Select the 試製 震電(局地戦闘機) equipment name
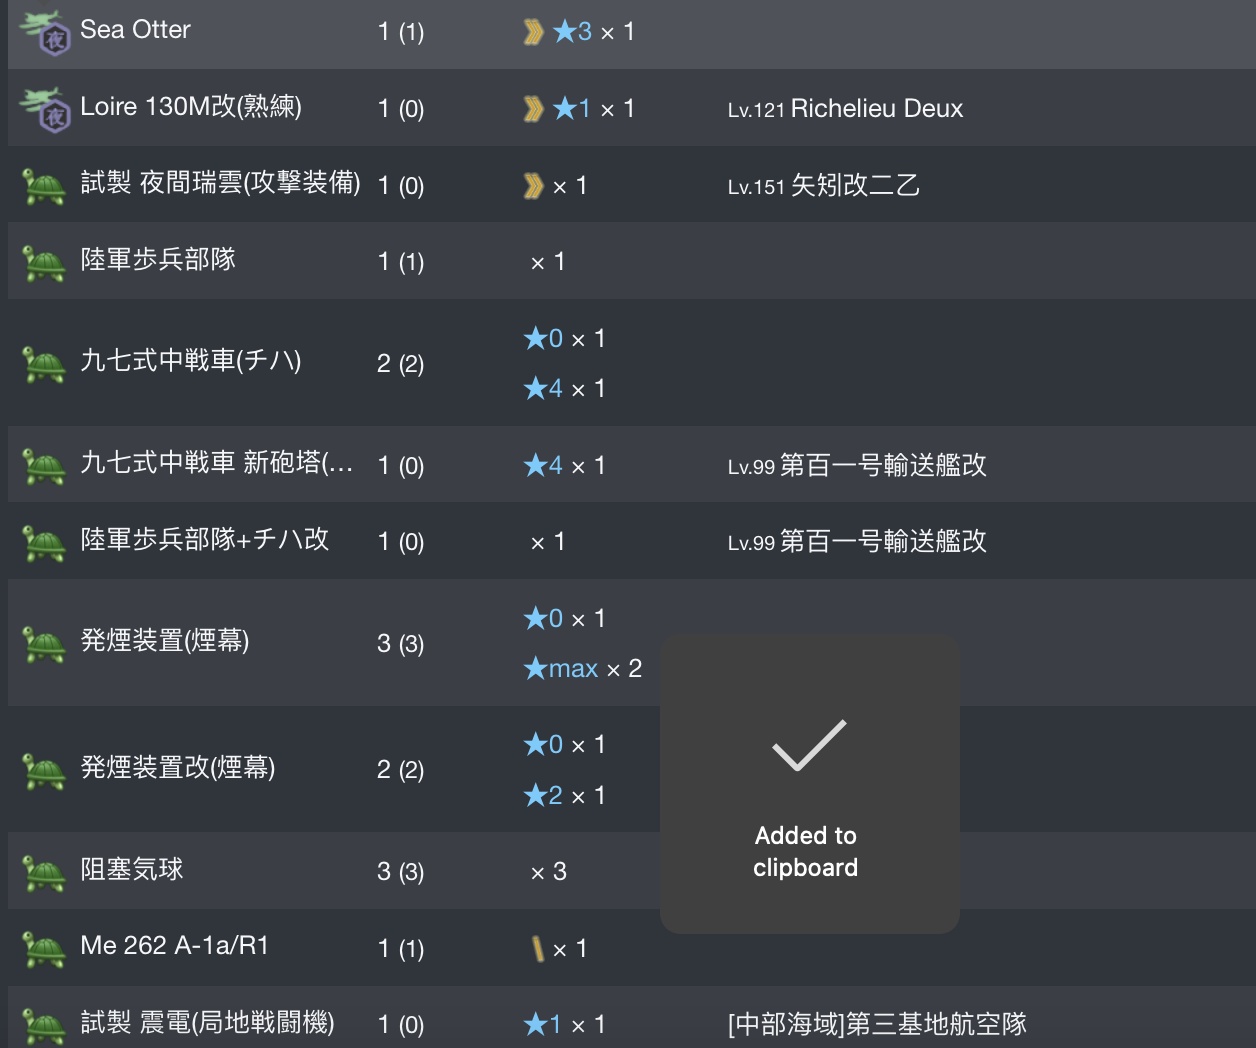 208,1023
